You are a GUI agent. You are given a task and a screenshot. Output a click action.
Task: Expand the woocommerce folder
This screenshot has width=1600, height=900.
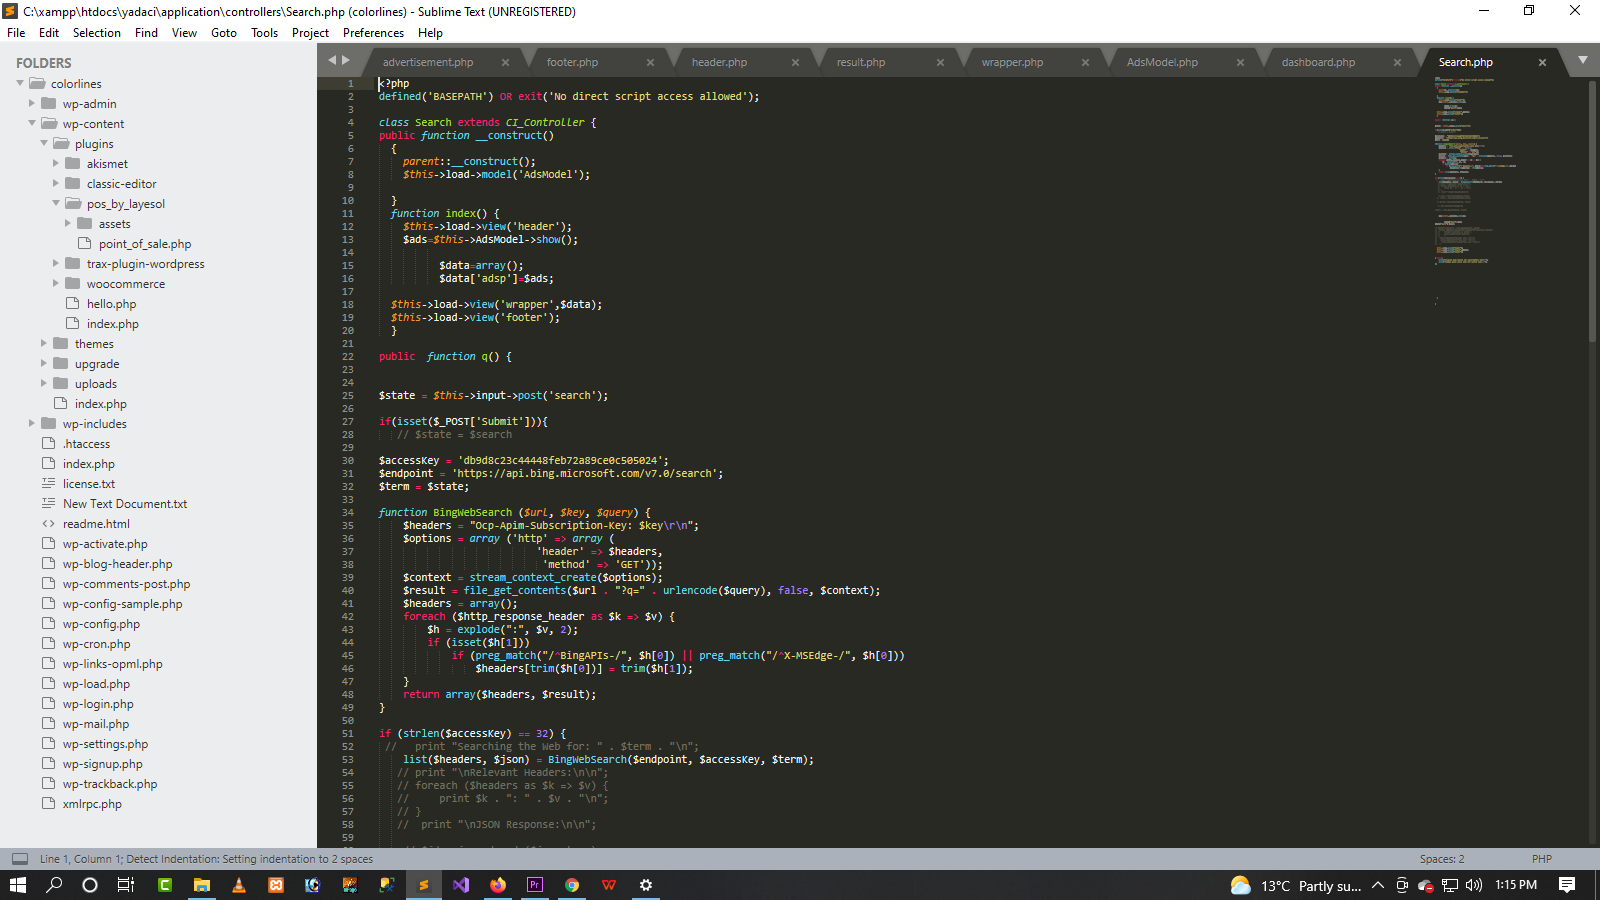tap(56, 284)
